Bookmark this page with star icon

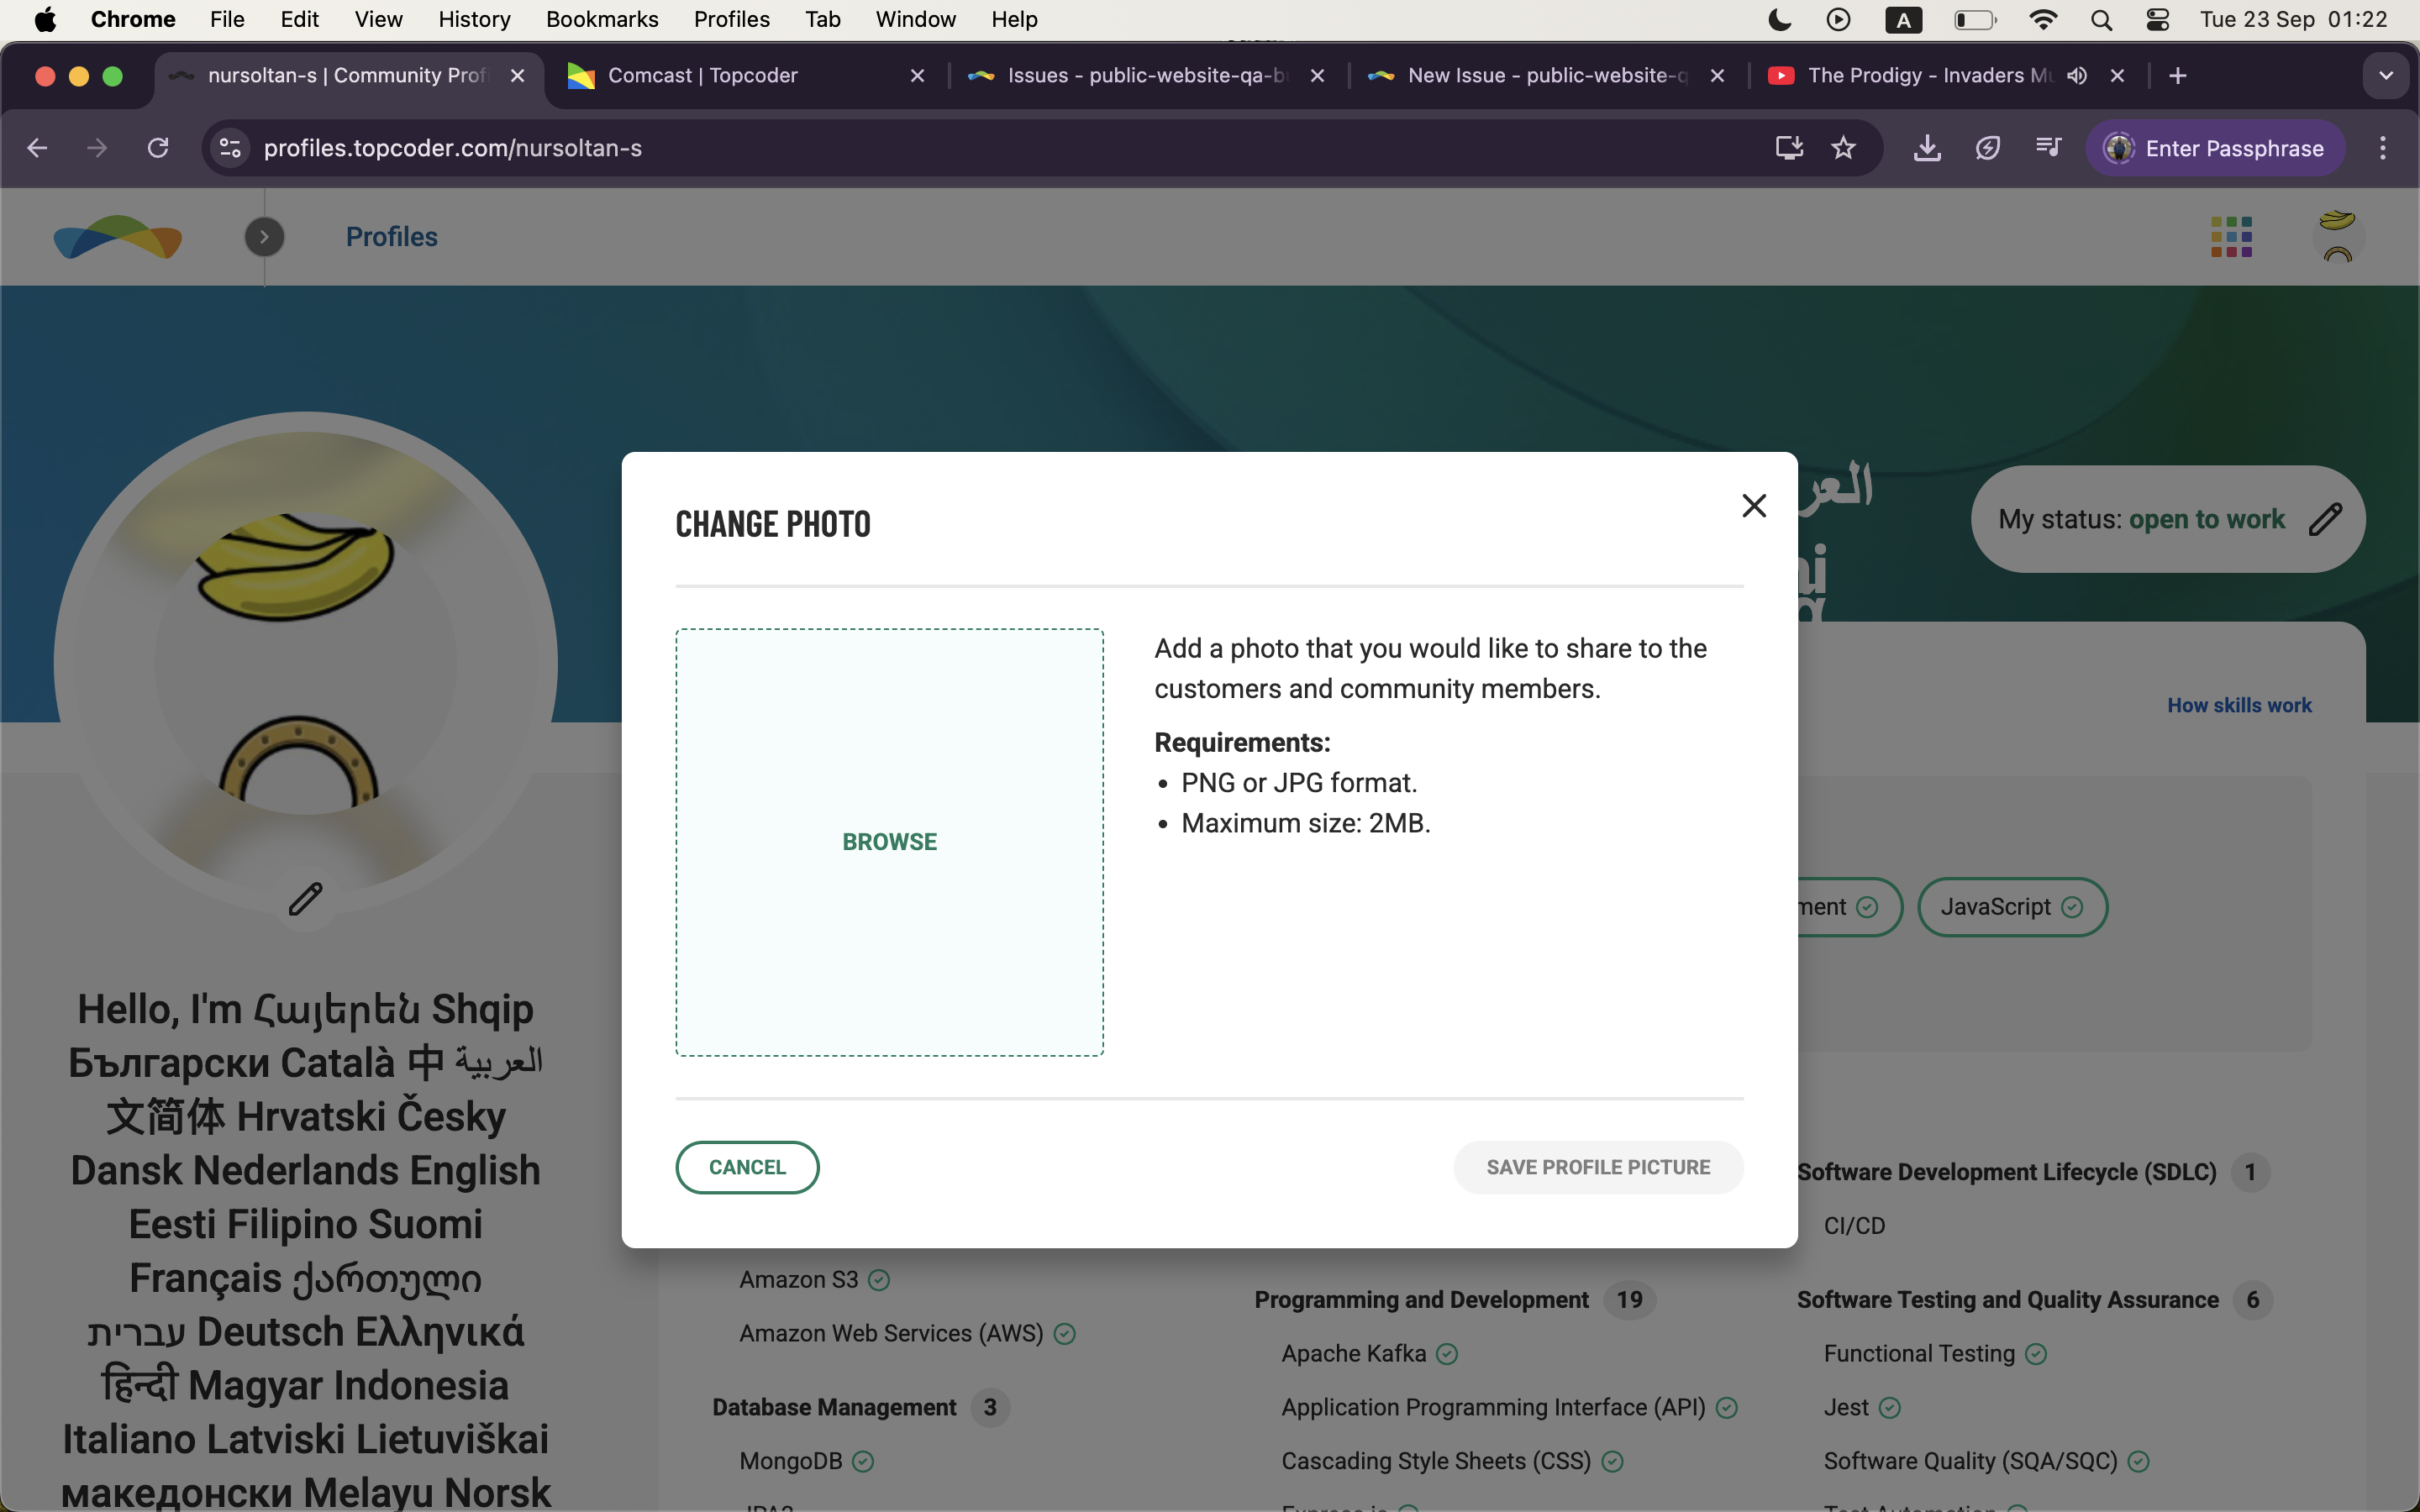(x=1843, y=148)
